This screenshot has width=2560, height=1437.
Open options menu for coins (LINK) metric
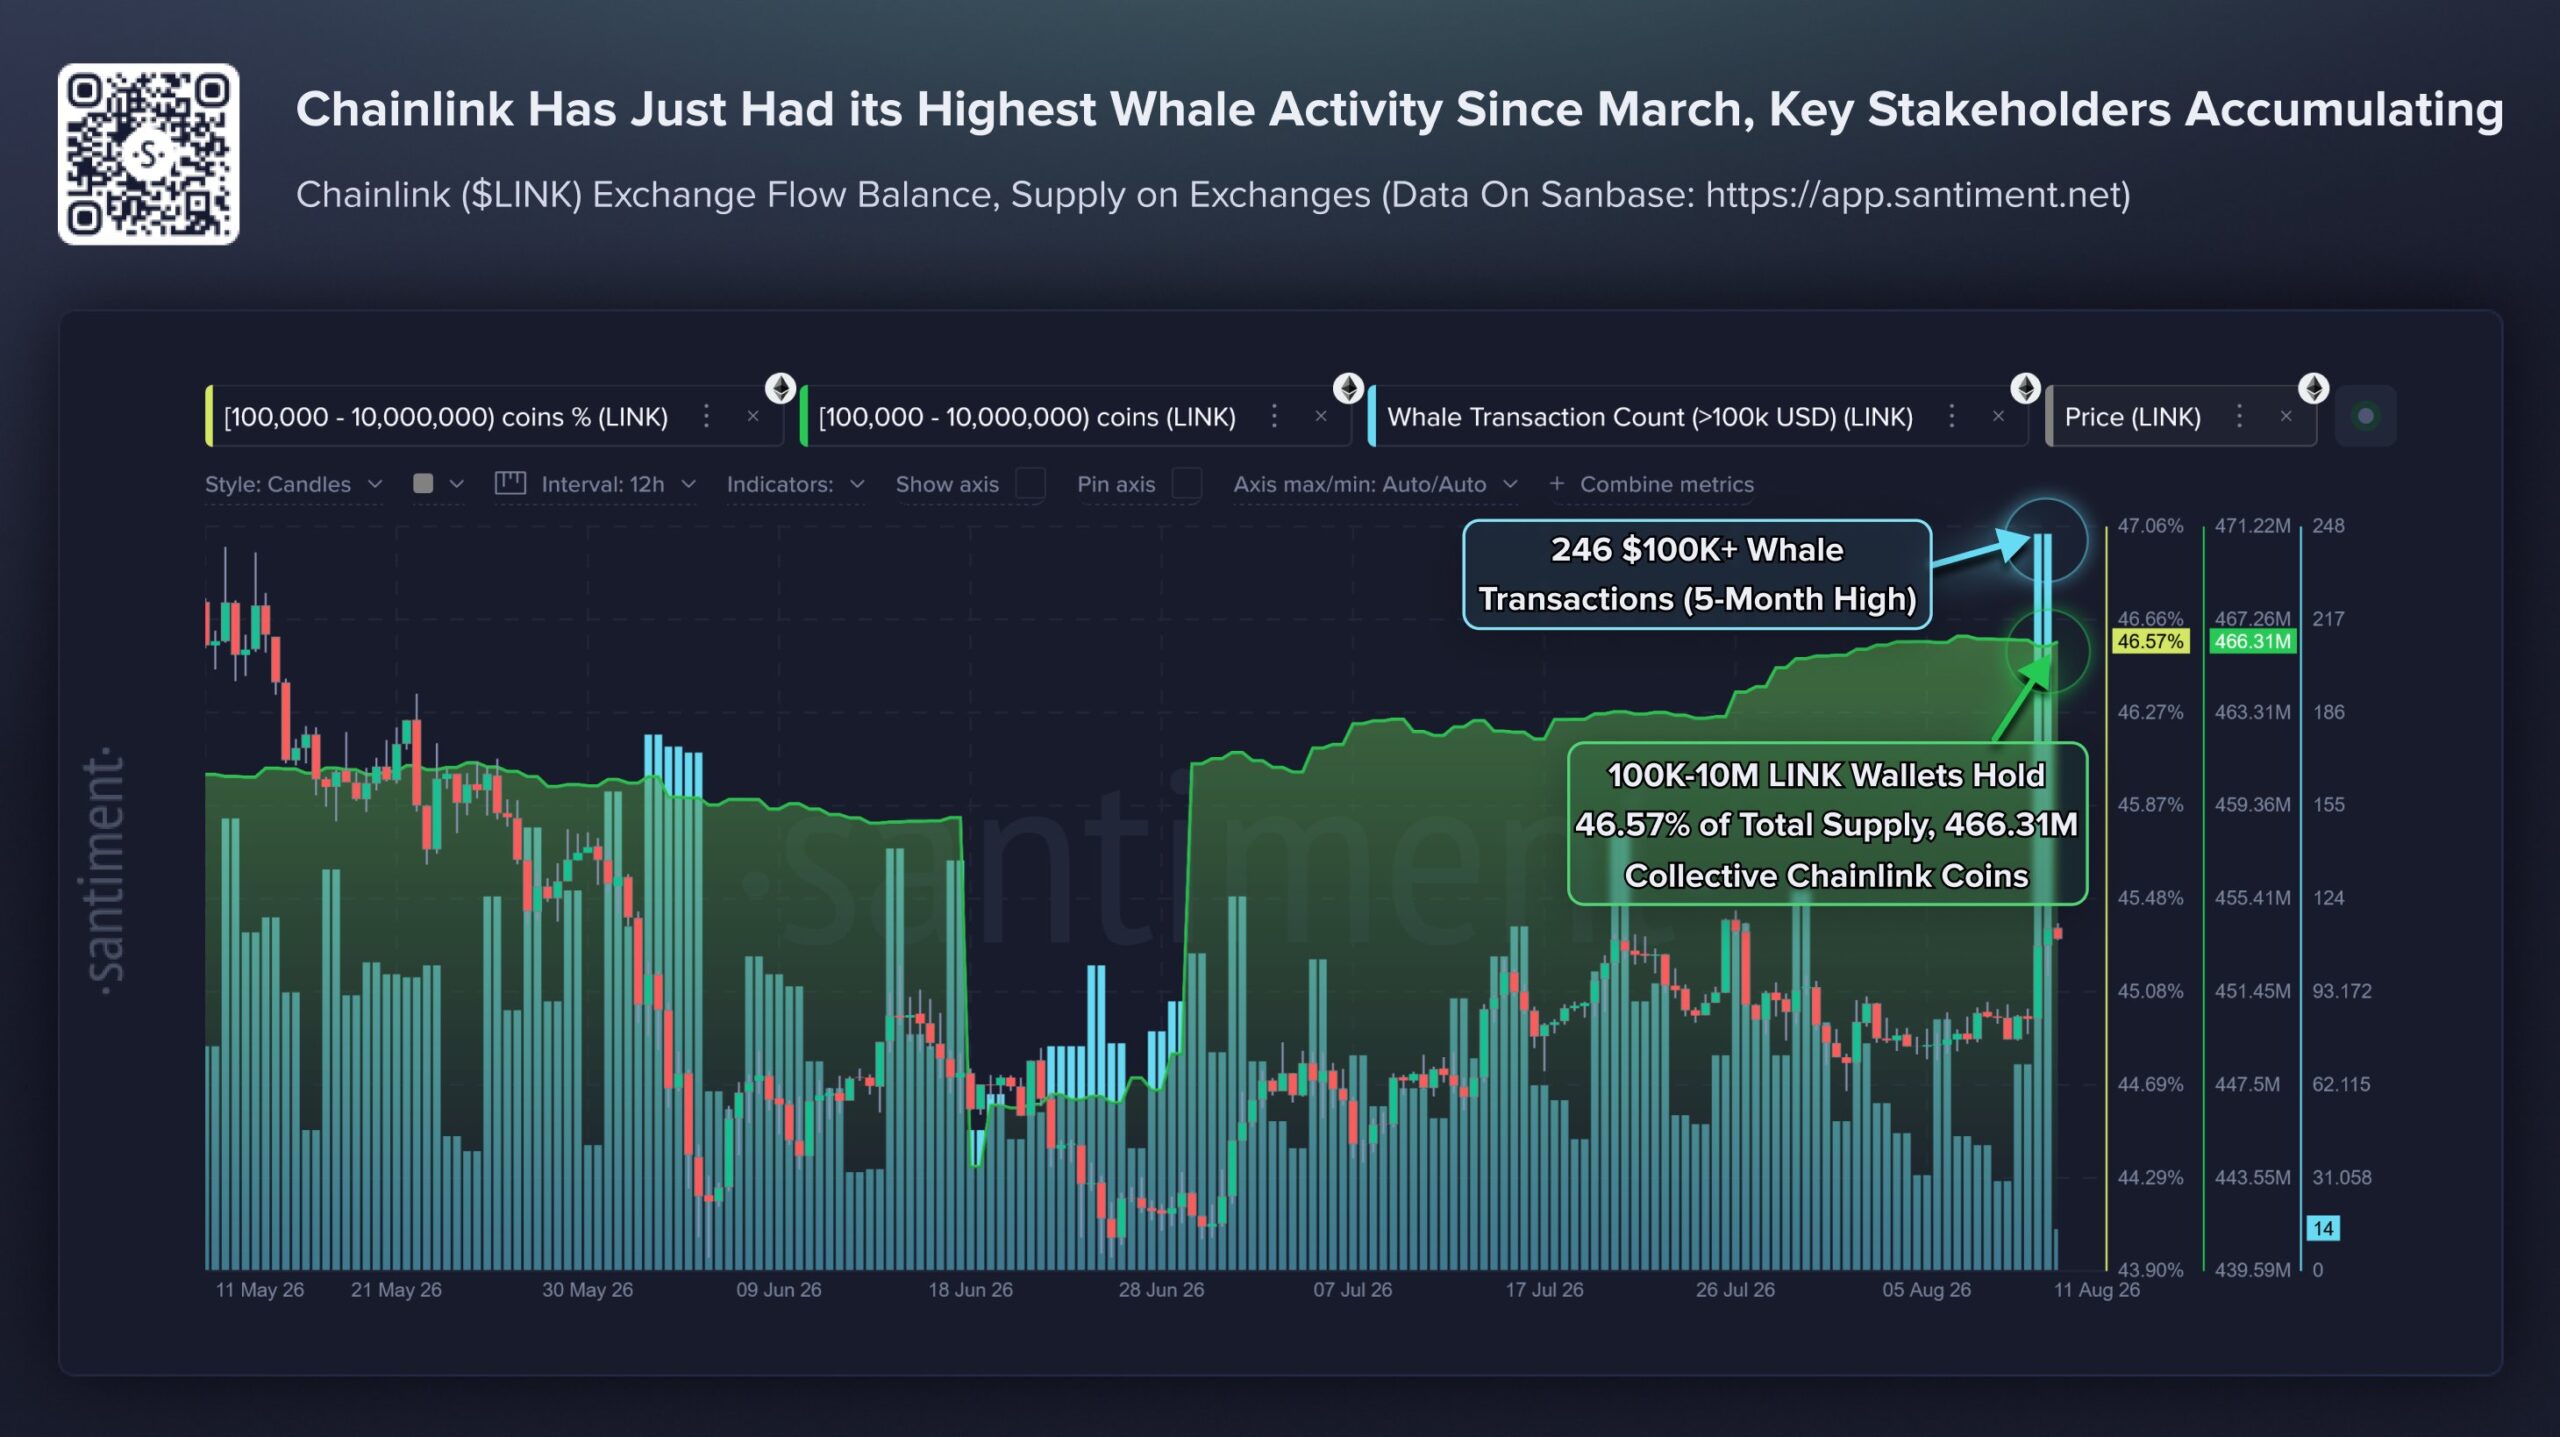[1274, 416]
